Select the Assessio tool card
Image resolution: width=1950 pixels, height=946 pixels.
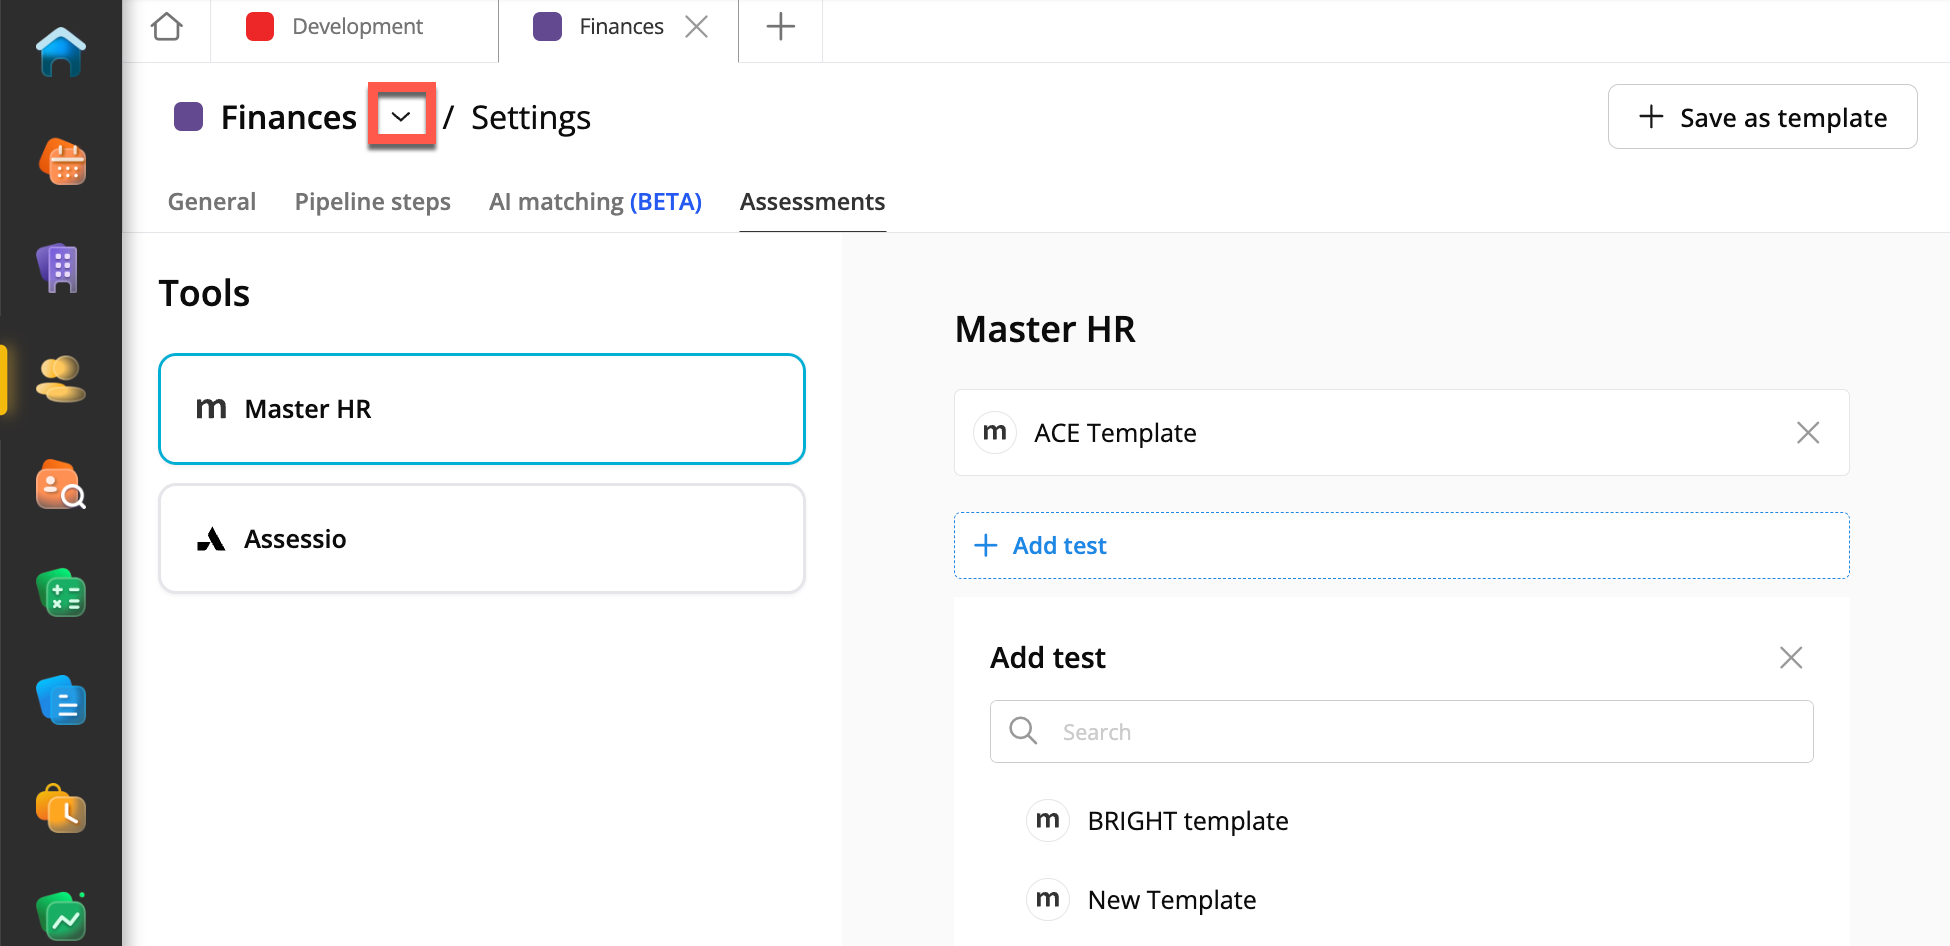481,539
